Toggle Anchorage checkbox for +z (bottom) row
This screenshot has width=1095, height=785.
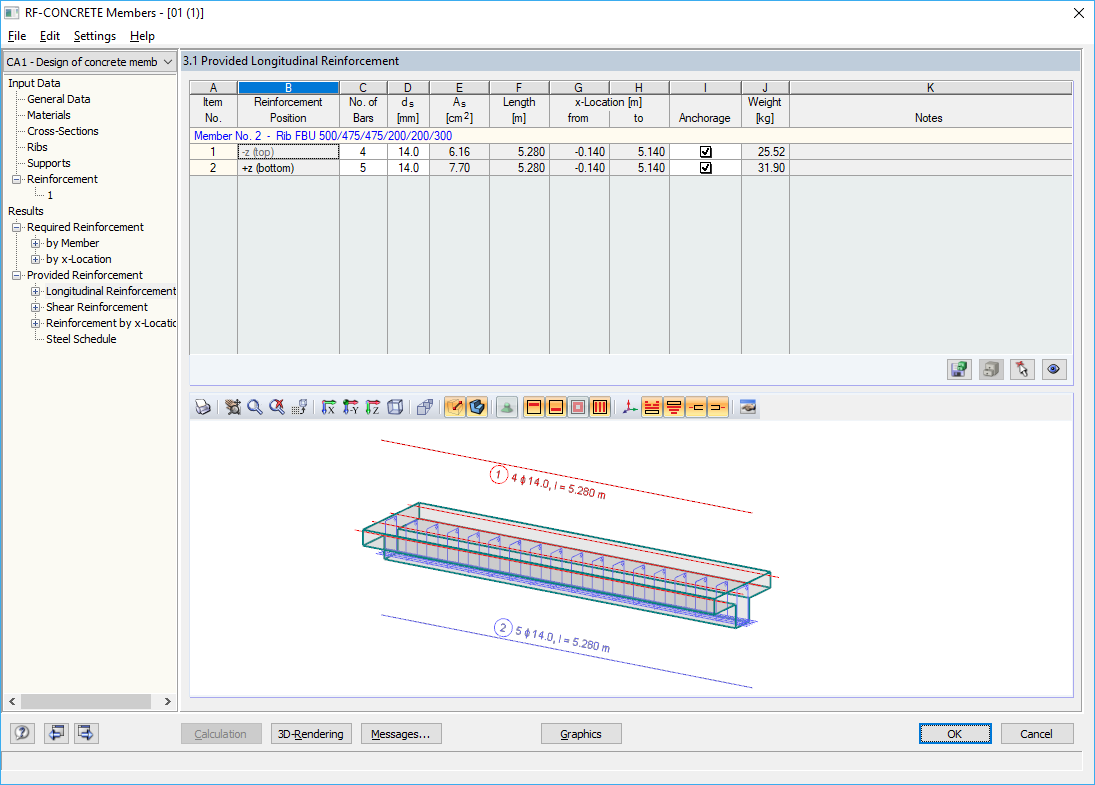705,168
